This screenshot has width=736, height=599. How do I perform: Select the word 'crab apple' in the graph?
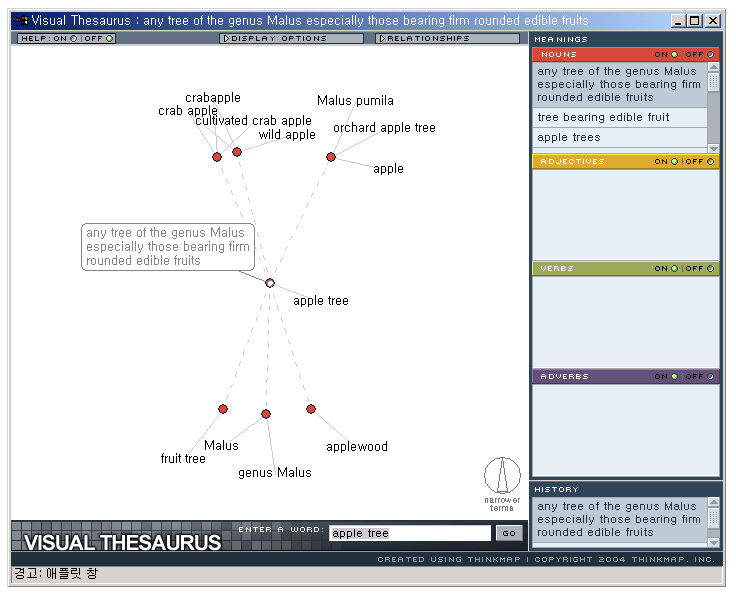188,111
